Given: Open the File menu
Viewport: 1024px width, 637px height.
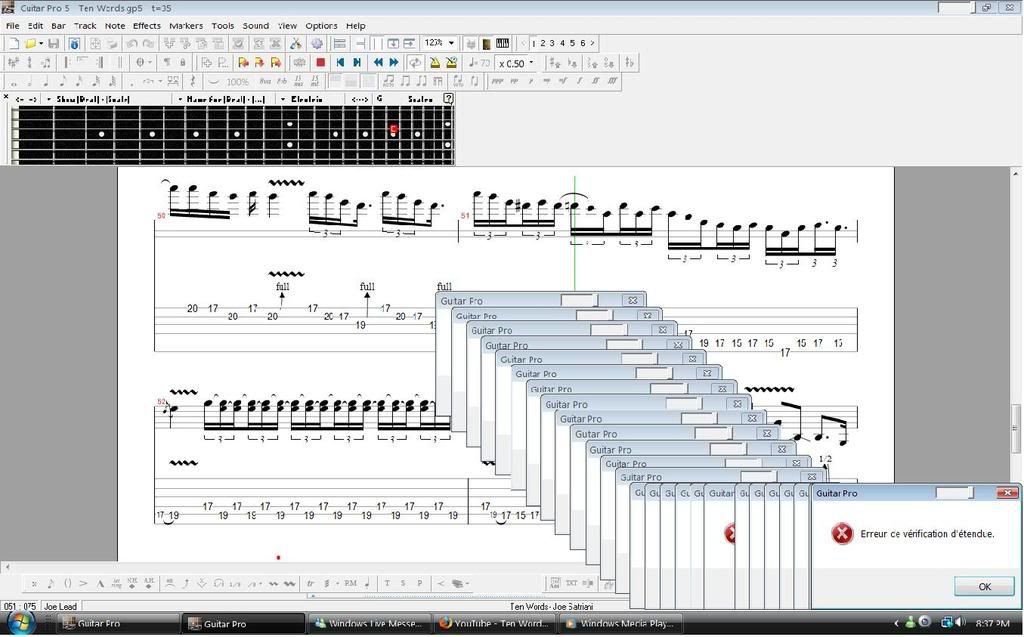Looking at the screenshot, I should (x=12, y=25).
